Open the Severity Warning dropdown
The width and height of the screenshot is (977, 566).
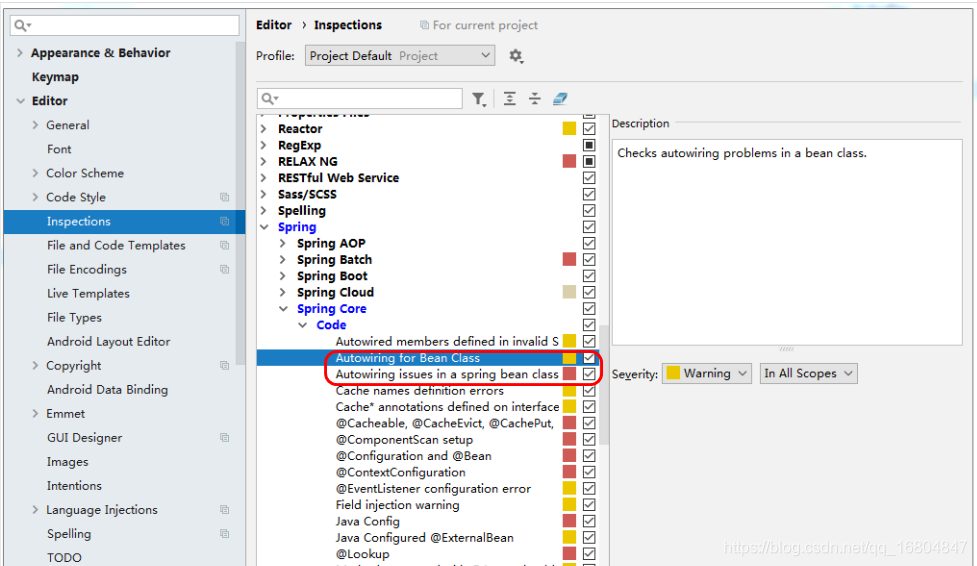[707, 373]
